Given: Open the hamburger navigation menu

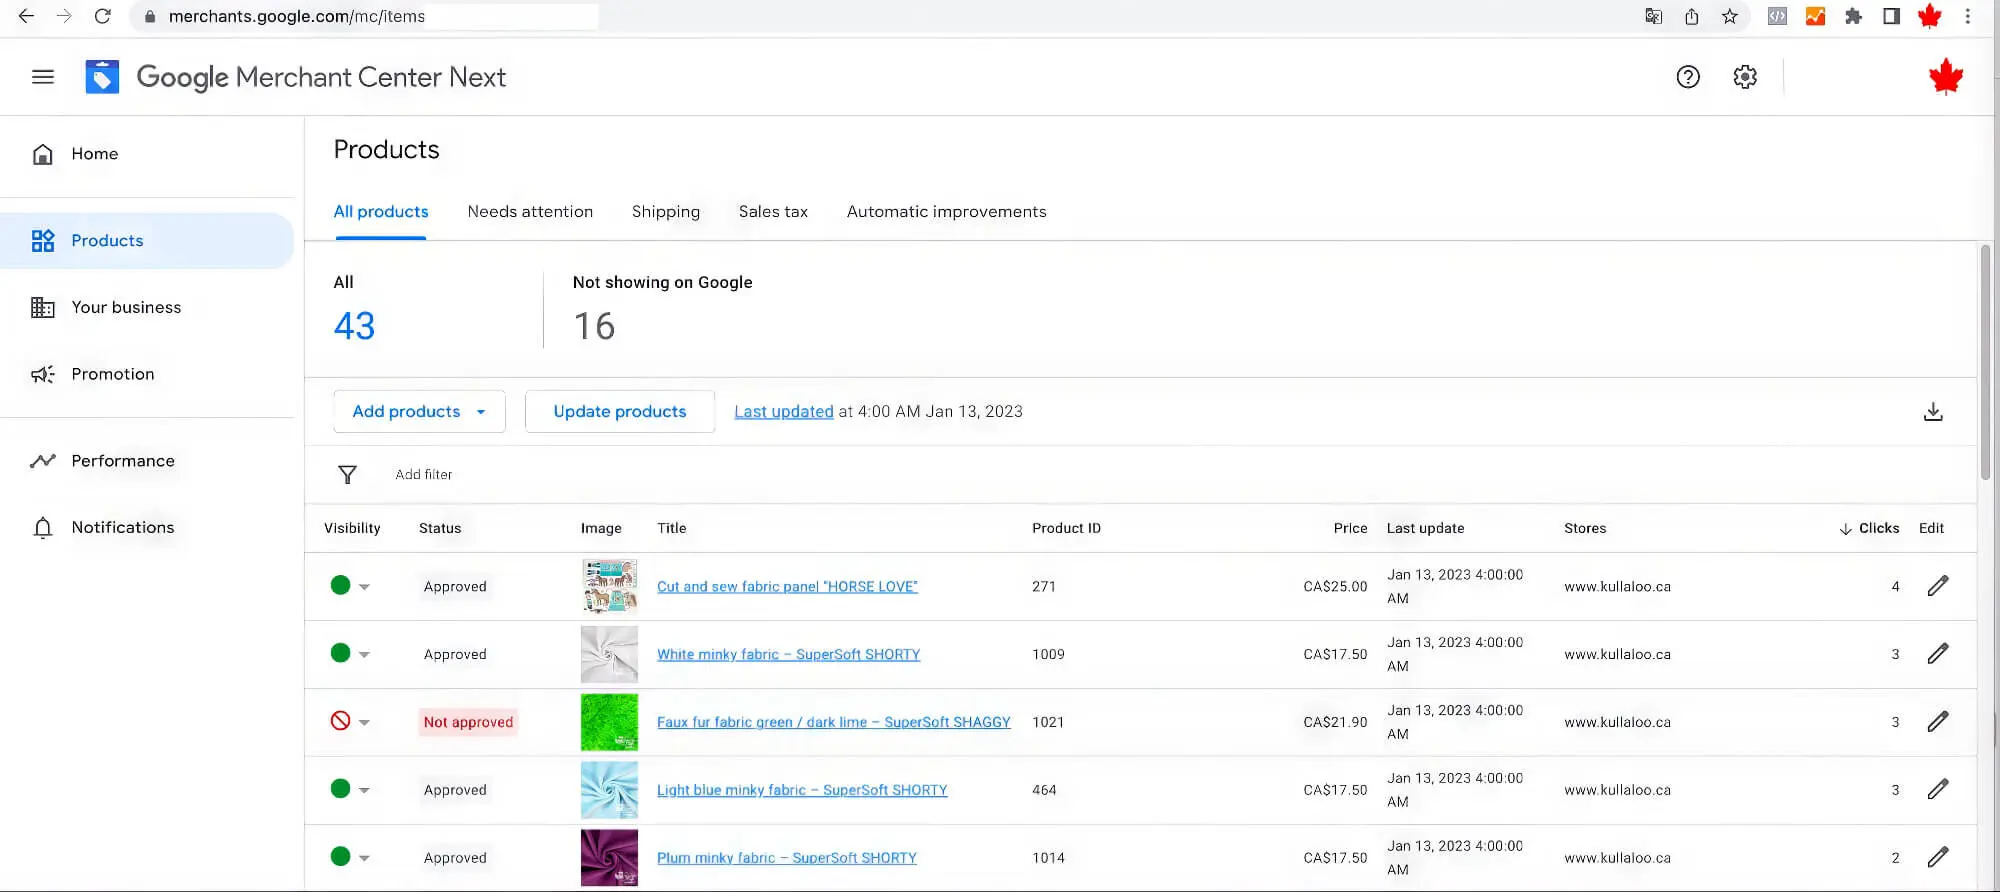Looking at the screenshot, I should click(43, 77).
